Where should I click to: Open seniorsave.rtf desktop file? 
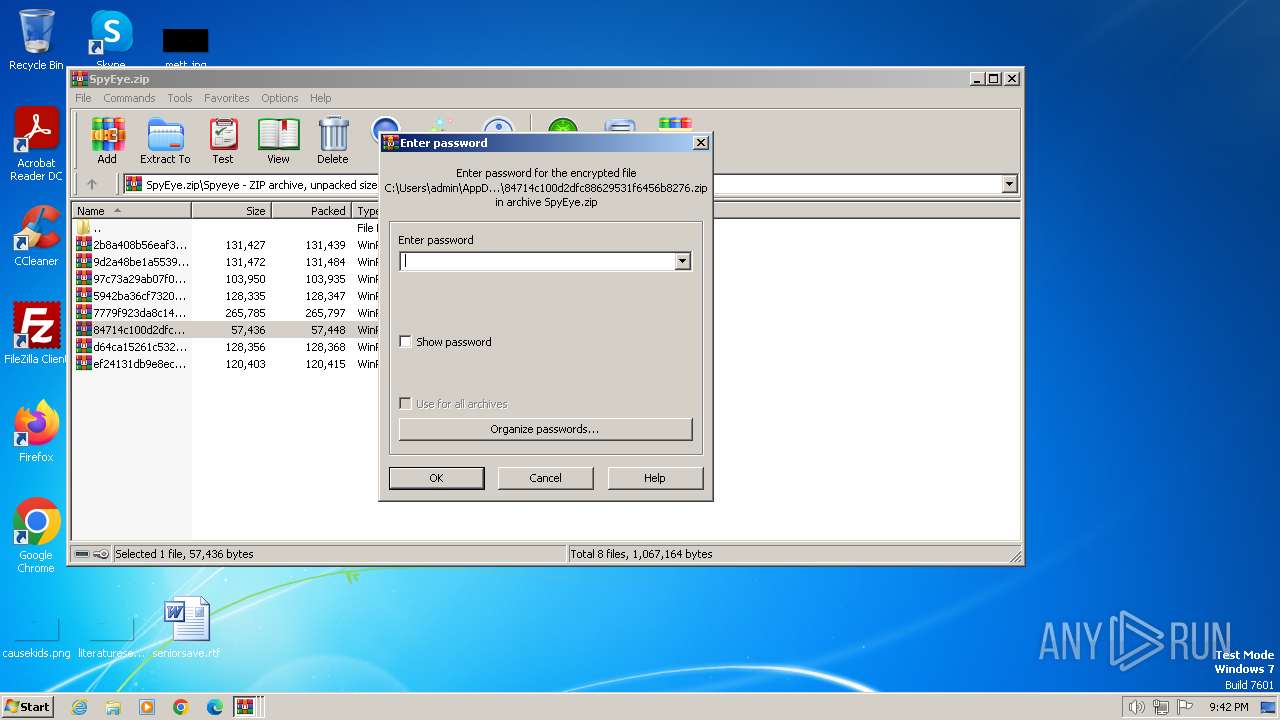[186, 627]
